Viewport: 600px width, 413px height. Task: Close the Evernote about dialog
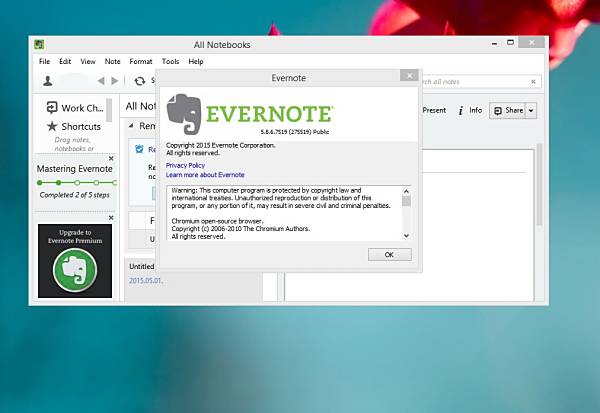(409, 75)
